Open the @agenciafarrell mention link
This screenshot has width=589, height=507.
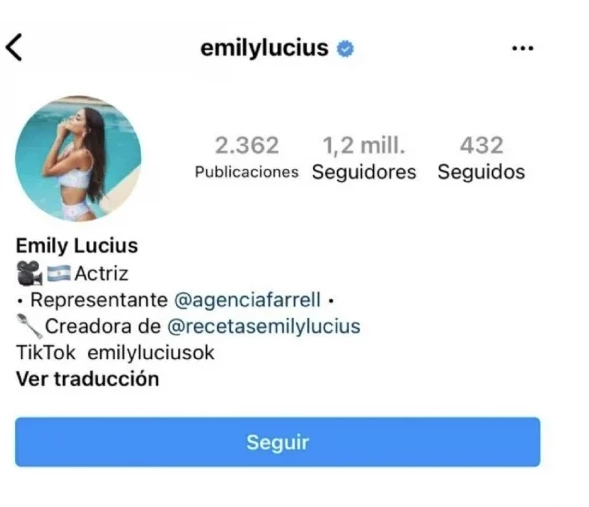click(248, 300)
